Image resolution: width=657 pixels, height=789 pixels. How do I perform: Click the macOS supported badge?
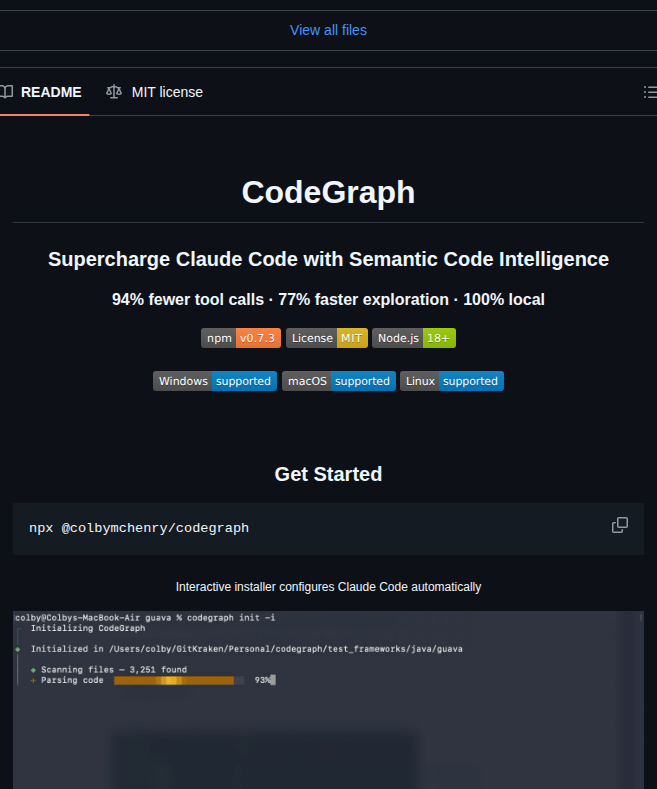[x=339, y=381]
